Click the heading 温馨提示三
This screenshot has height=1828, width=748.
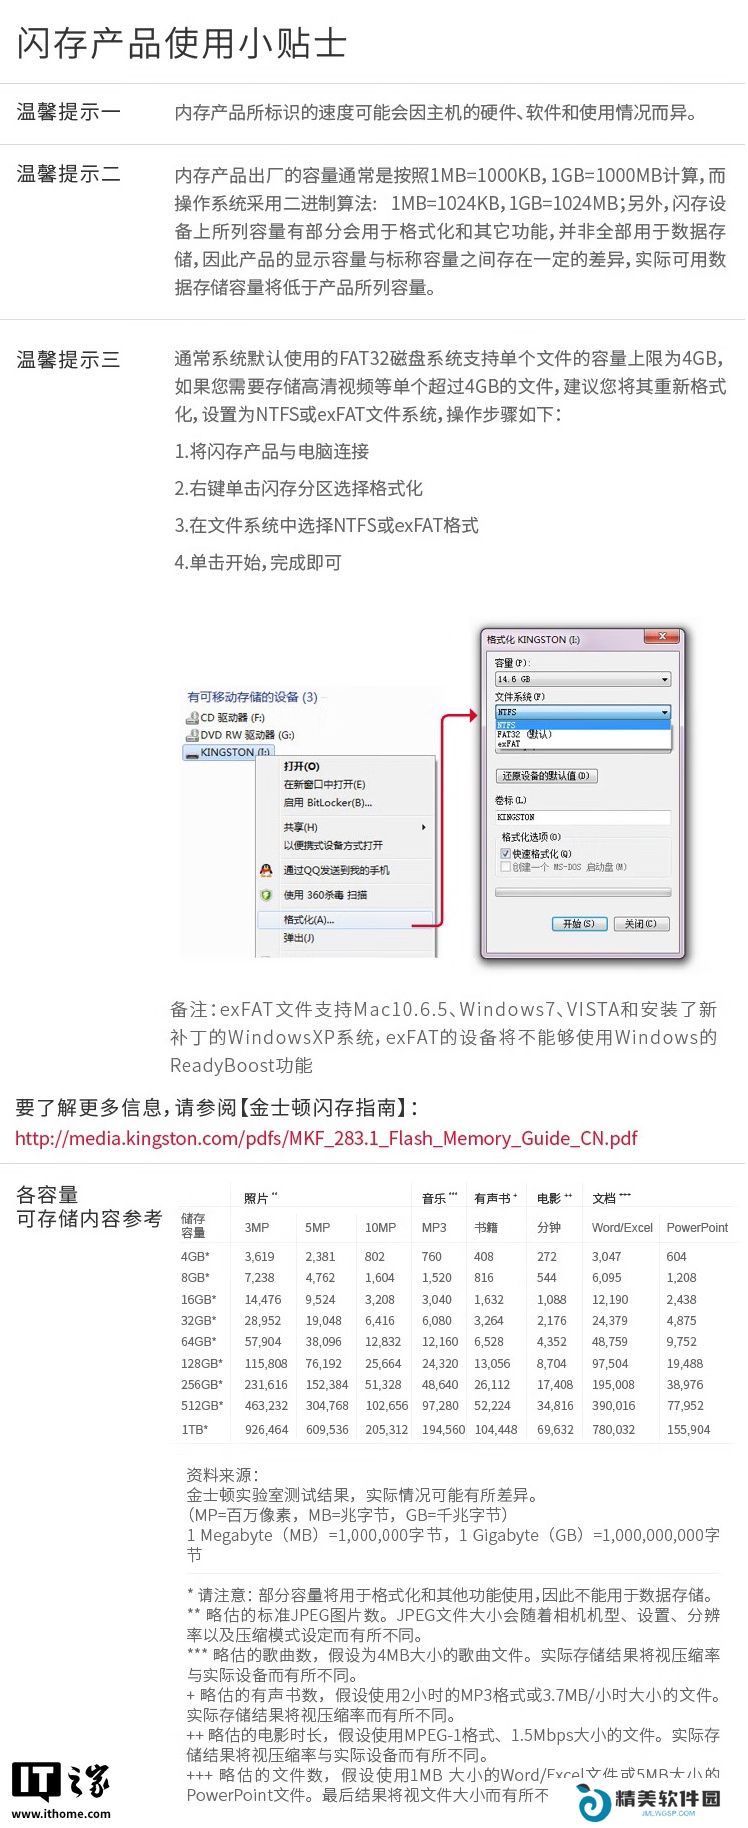click(69, 359)
